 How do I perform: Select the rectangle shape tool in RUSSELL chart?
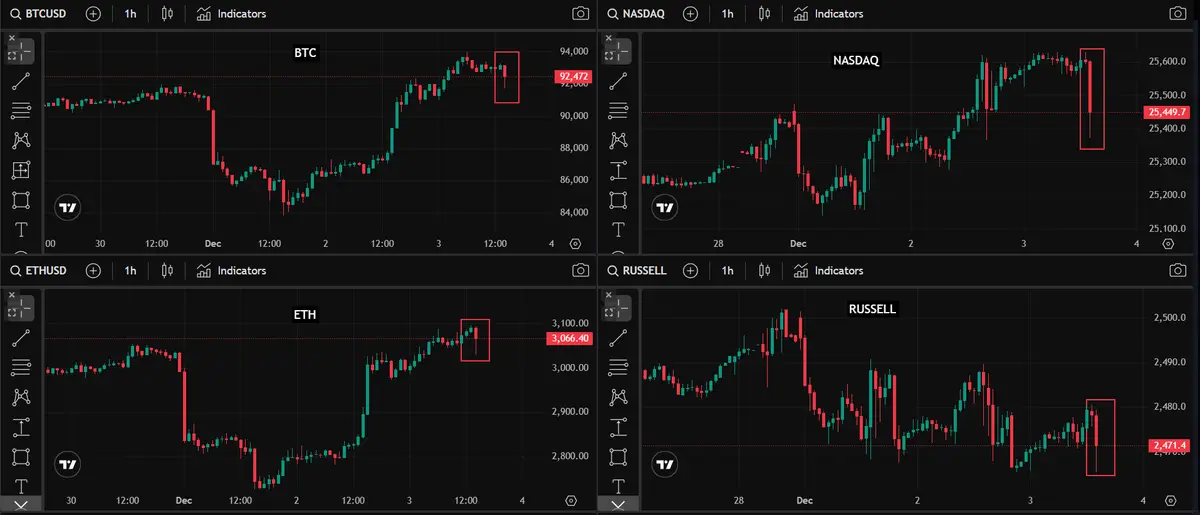[x=617, y=457]
